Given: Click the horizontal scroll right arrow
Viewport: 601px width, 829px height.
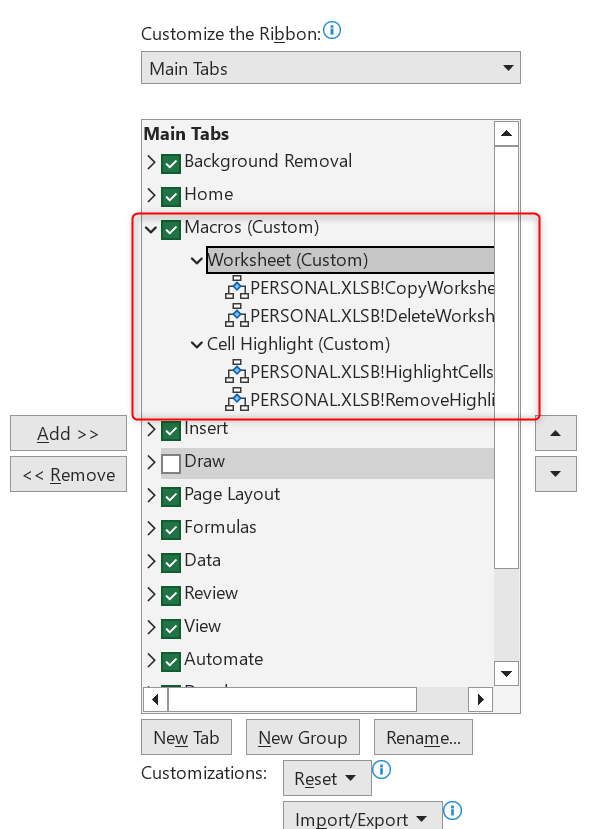Looking at the screenshot, I should tap(480, 699).
